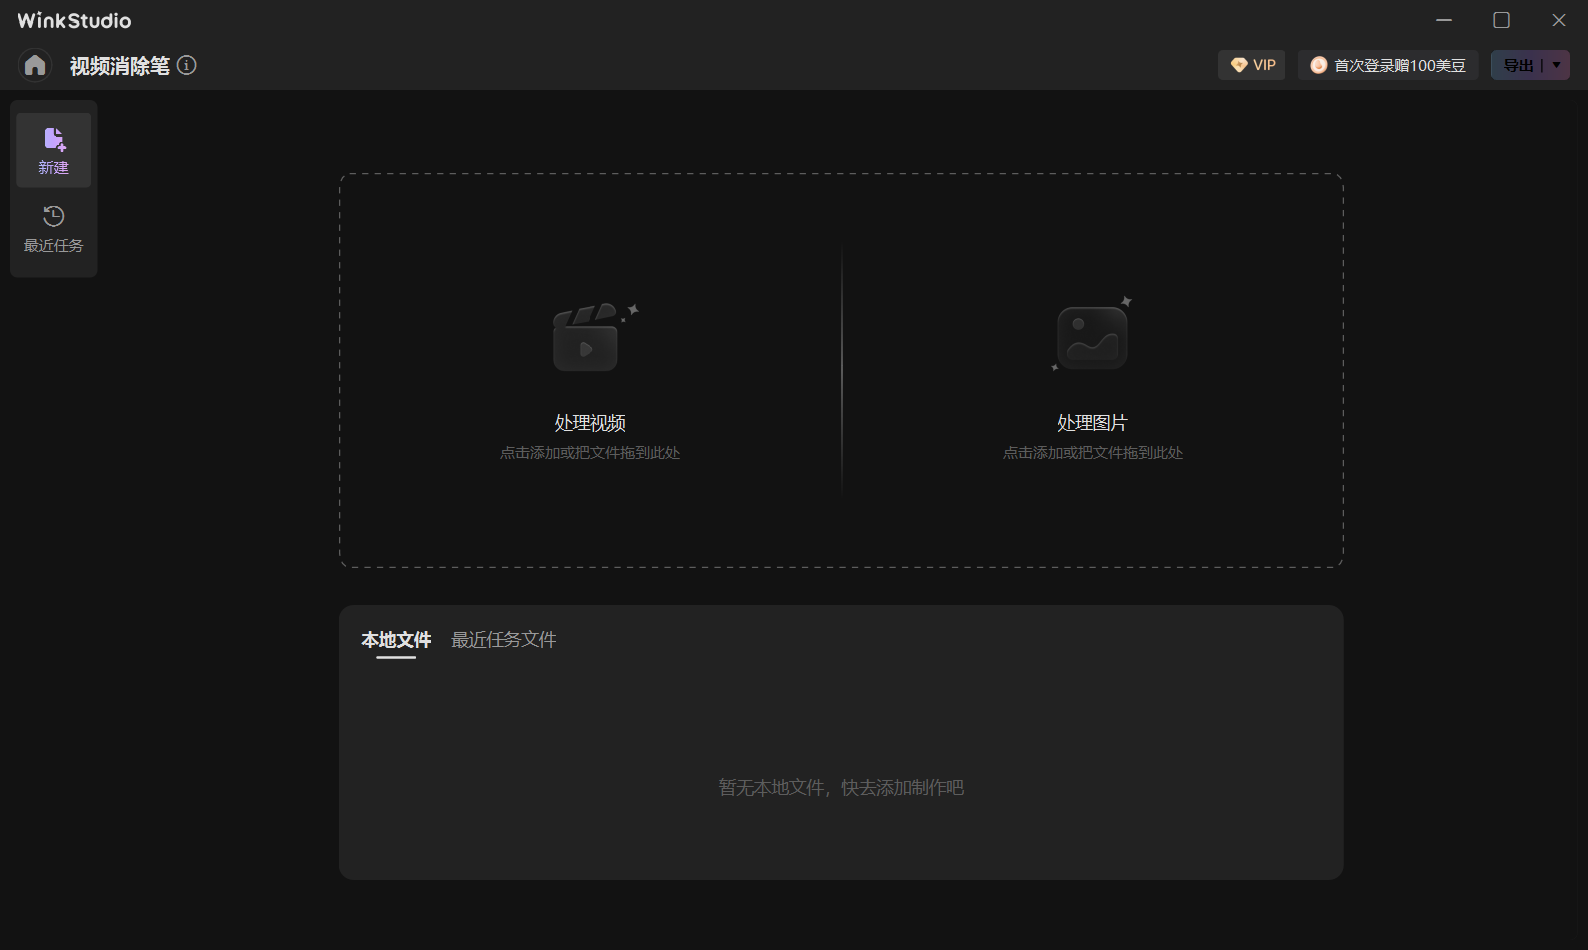Screen dimensions: 1588x950
Task: Click the 处理图片 picture icon
Action: (x=1092, y=336)
